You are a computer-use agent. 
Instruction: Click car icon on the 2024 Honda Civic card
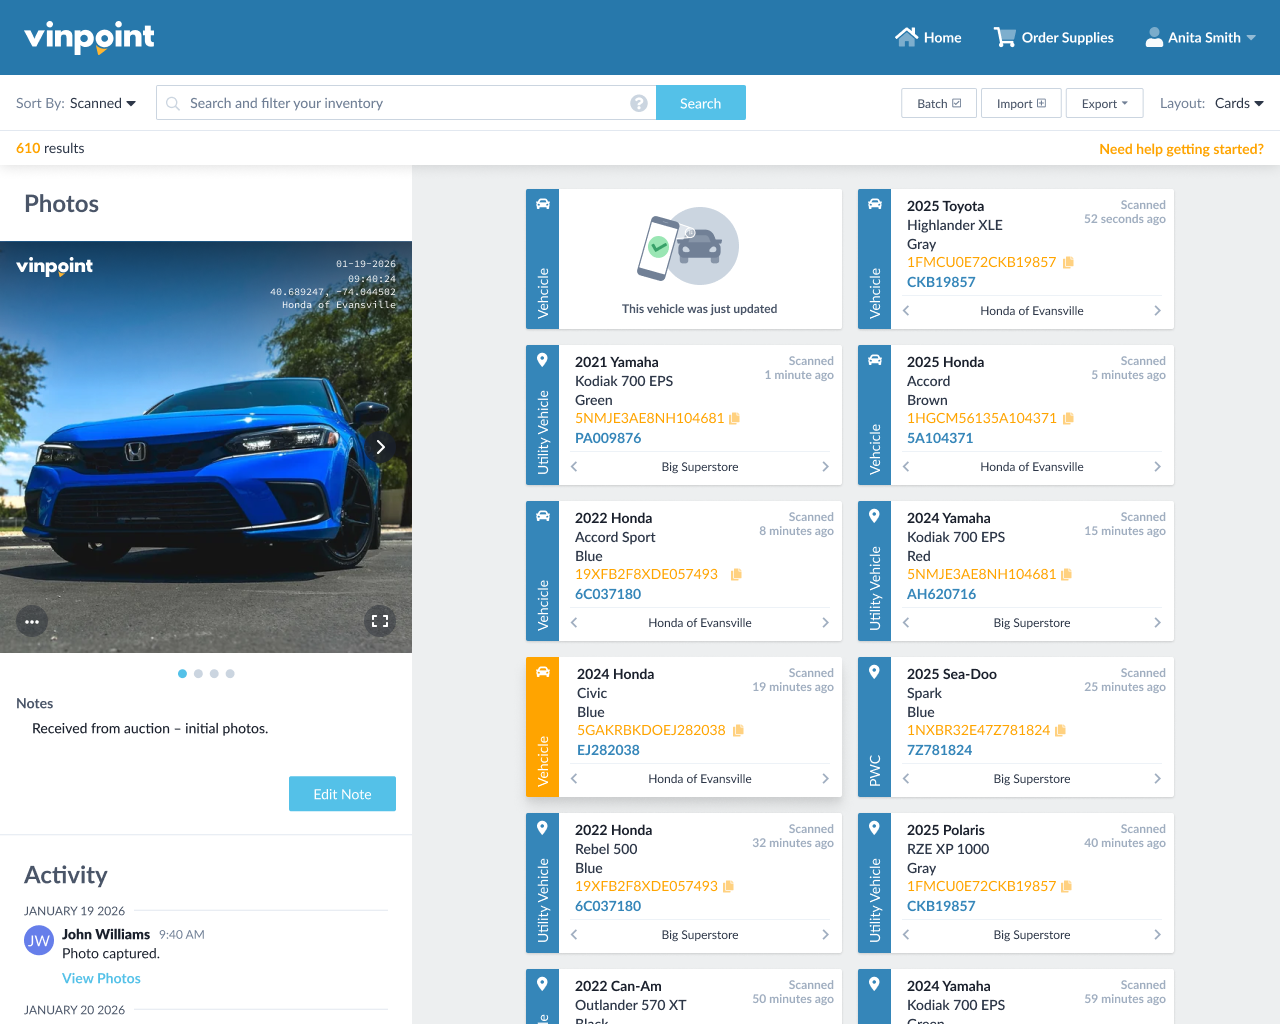[542, 672]
